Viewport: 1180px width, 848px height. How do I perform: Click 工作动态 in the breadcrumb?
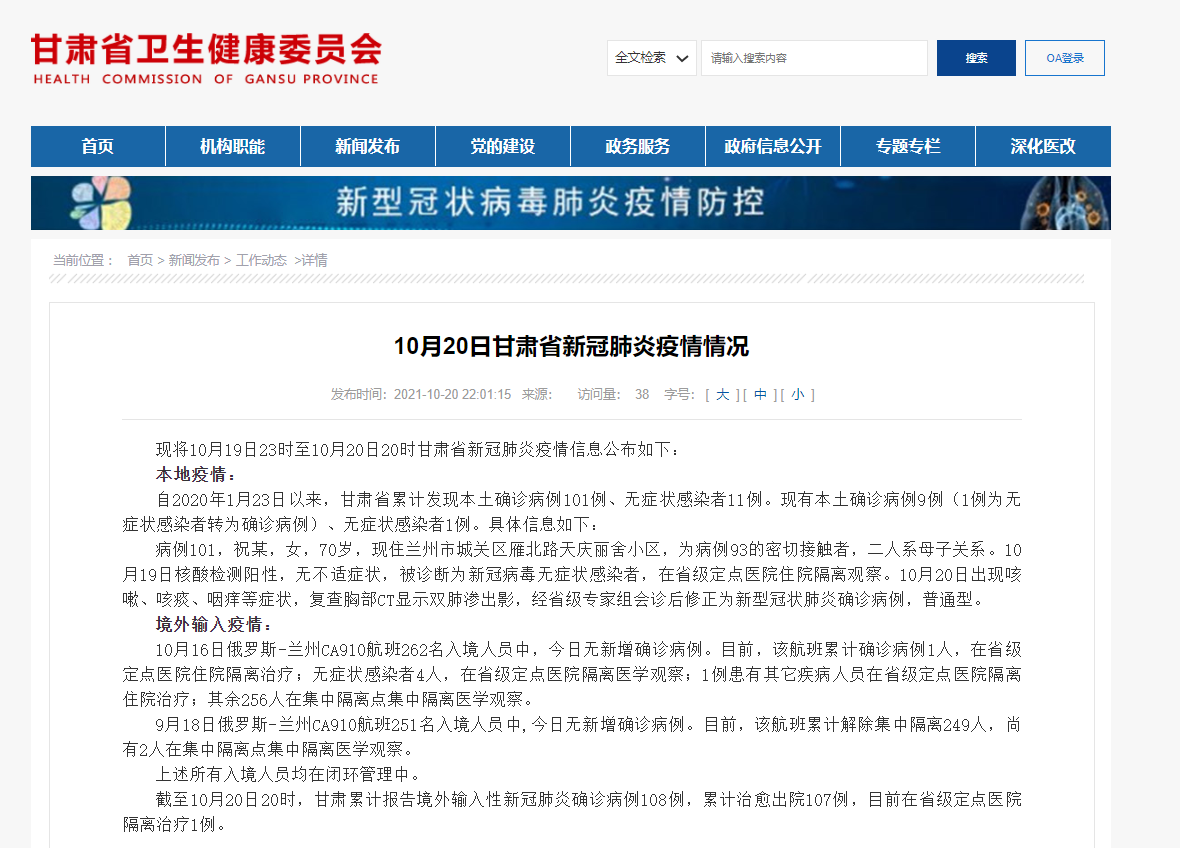coord(261,260)
